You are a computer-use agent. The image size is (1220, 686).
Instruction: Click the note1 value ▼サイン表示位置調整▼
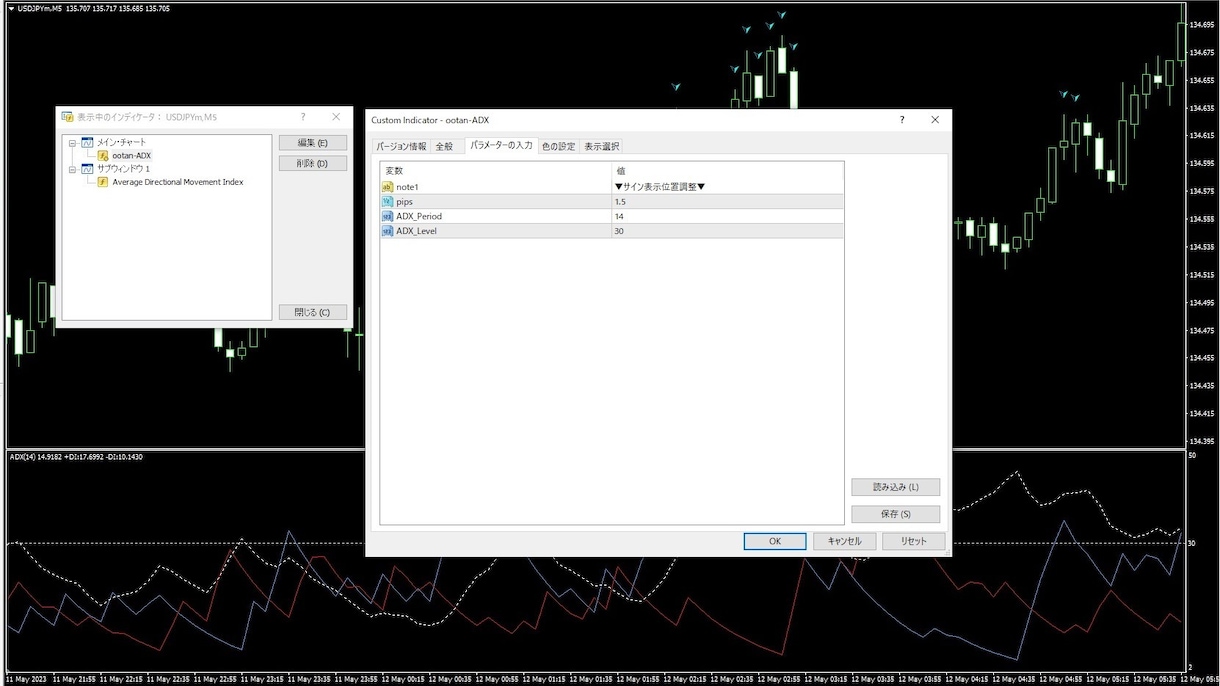660,187
